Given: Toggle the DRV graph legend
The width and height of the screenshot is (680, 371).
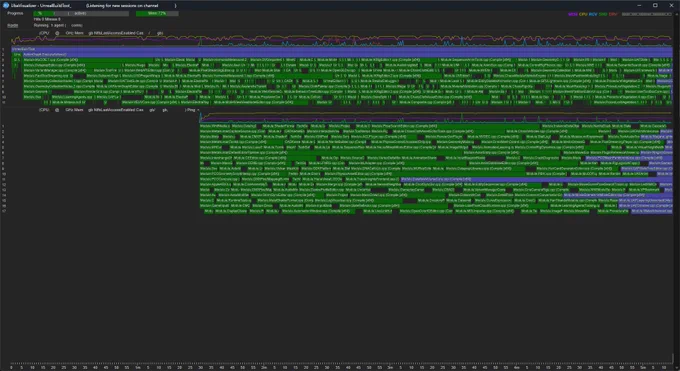Looking at the screenshot, I should pos(613,14).
